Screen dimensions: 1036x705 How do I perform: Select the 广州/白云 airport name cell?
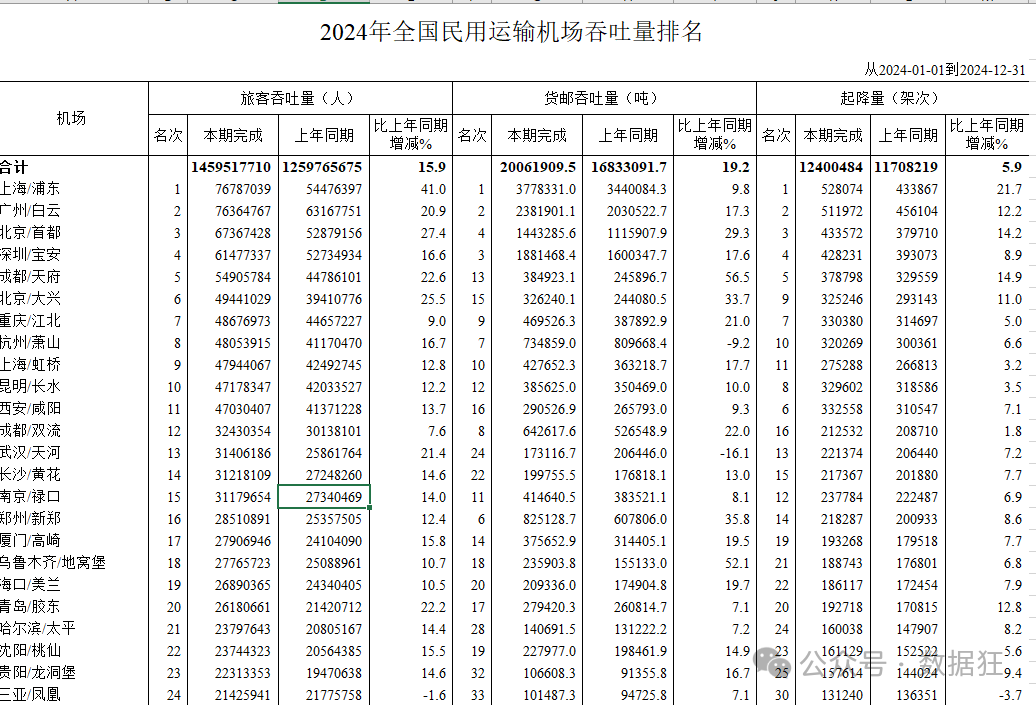(30, 211)
